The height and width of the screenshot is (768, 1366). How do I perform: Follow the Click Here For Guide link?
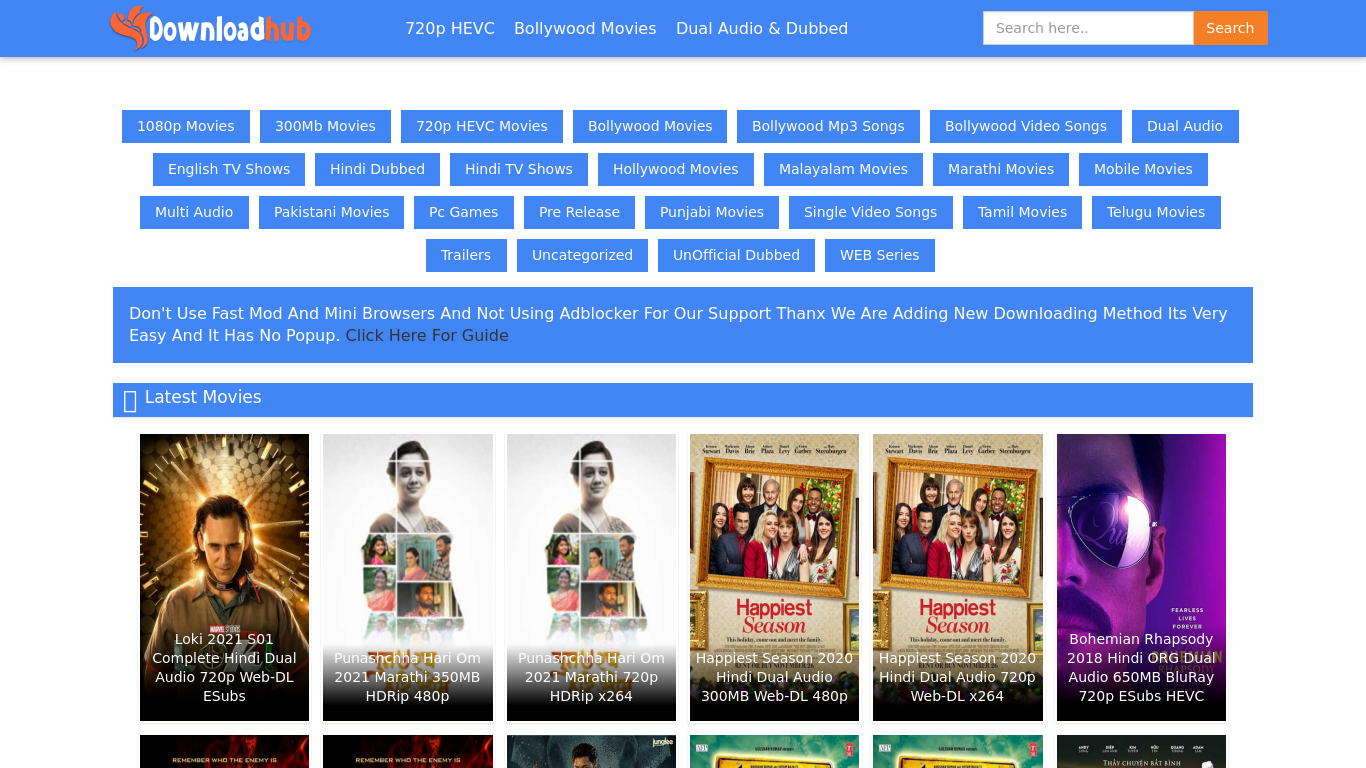coord(427,336)
